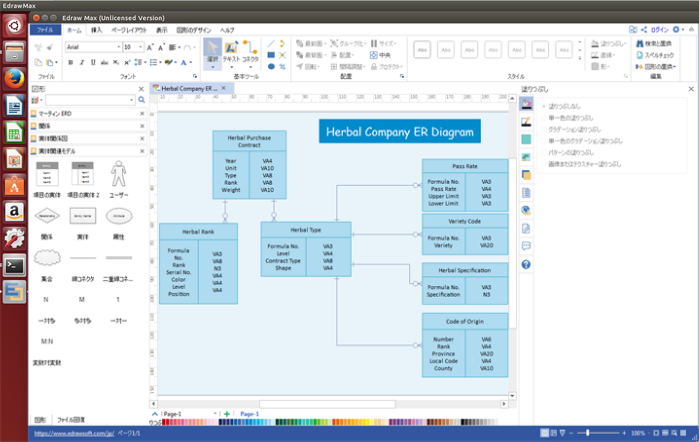Close the マーティン ERD library
Image resolution: width=699 pixels, height=442 pixels.
142,114
